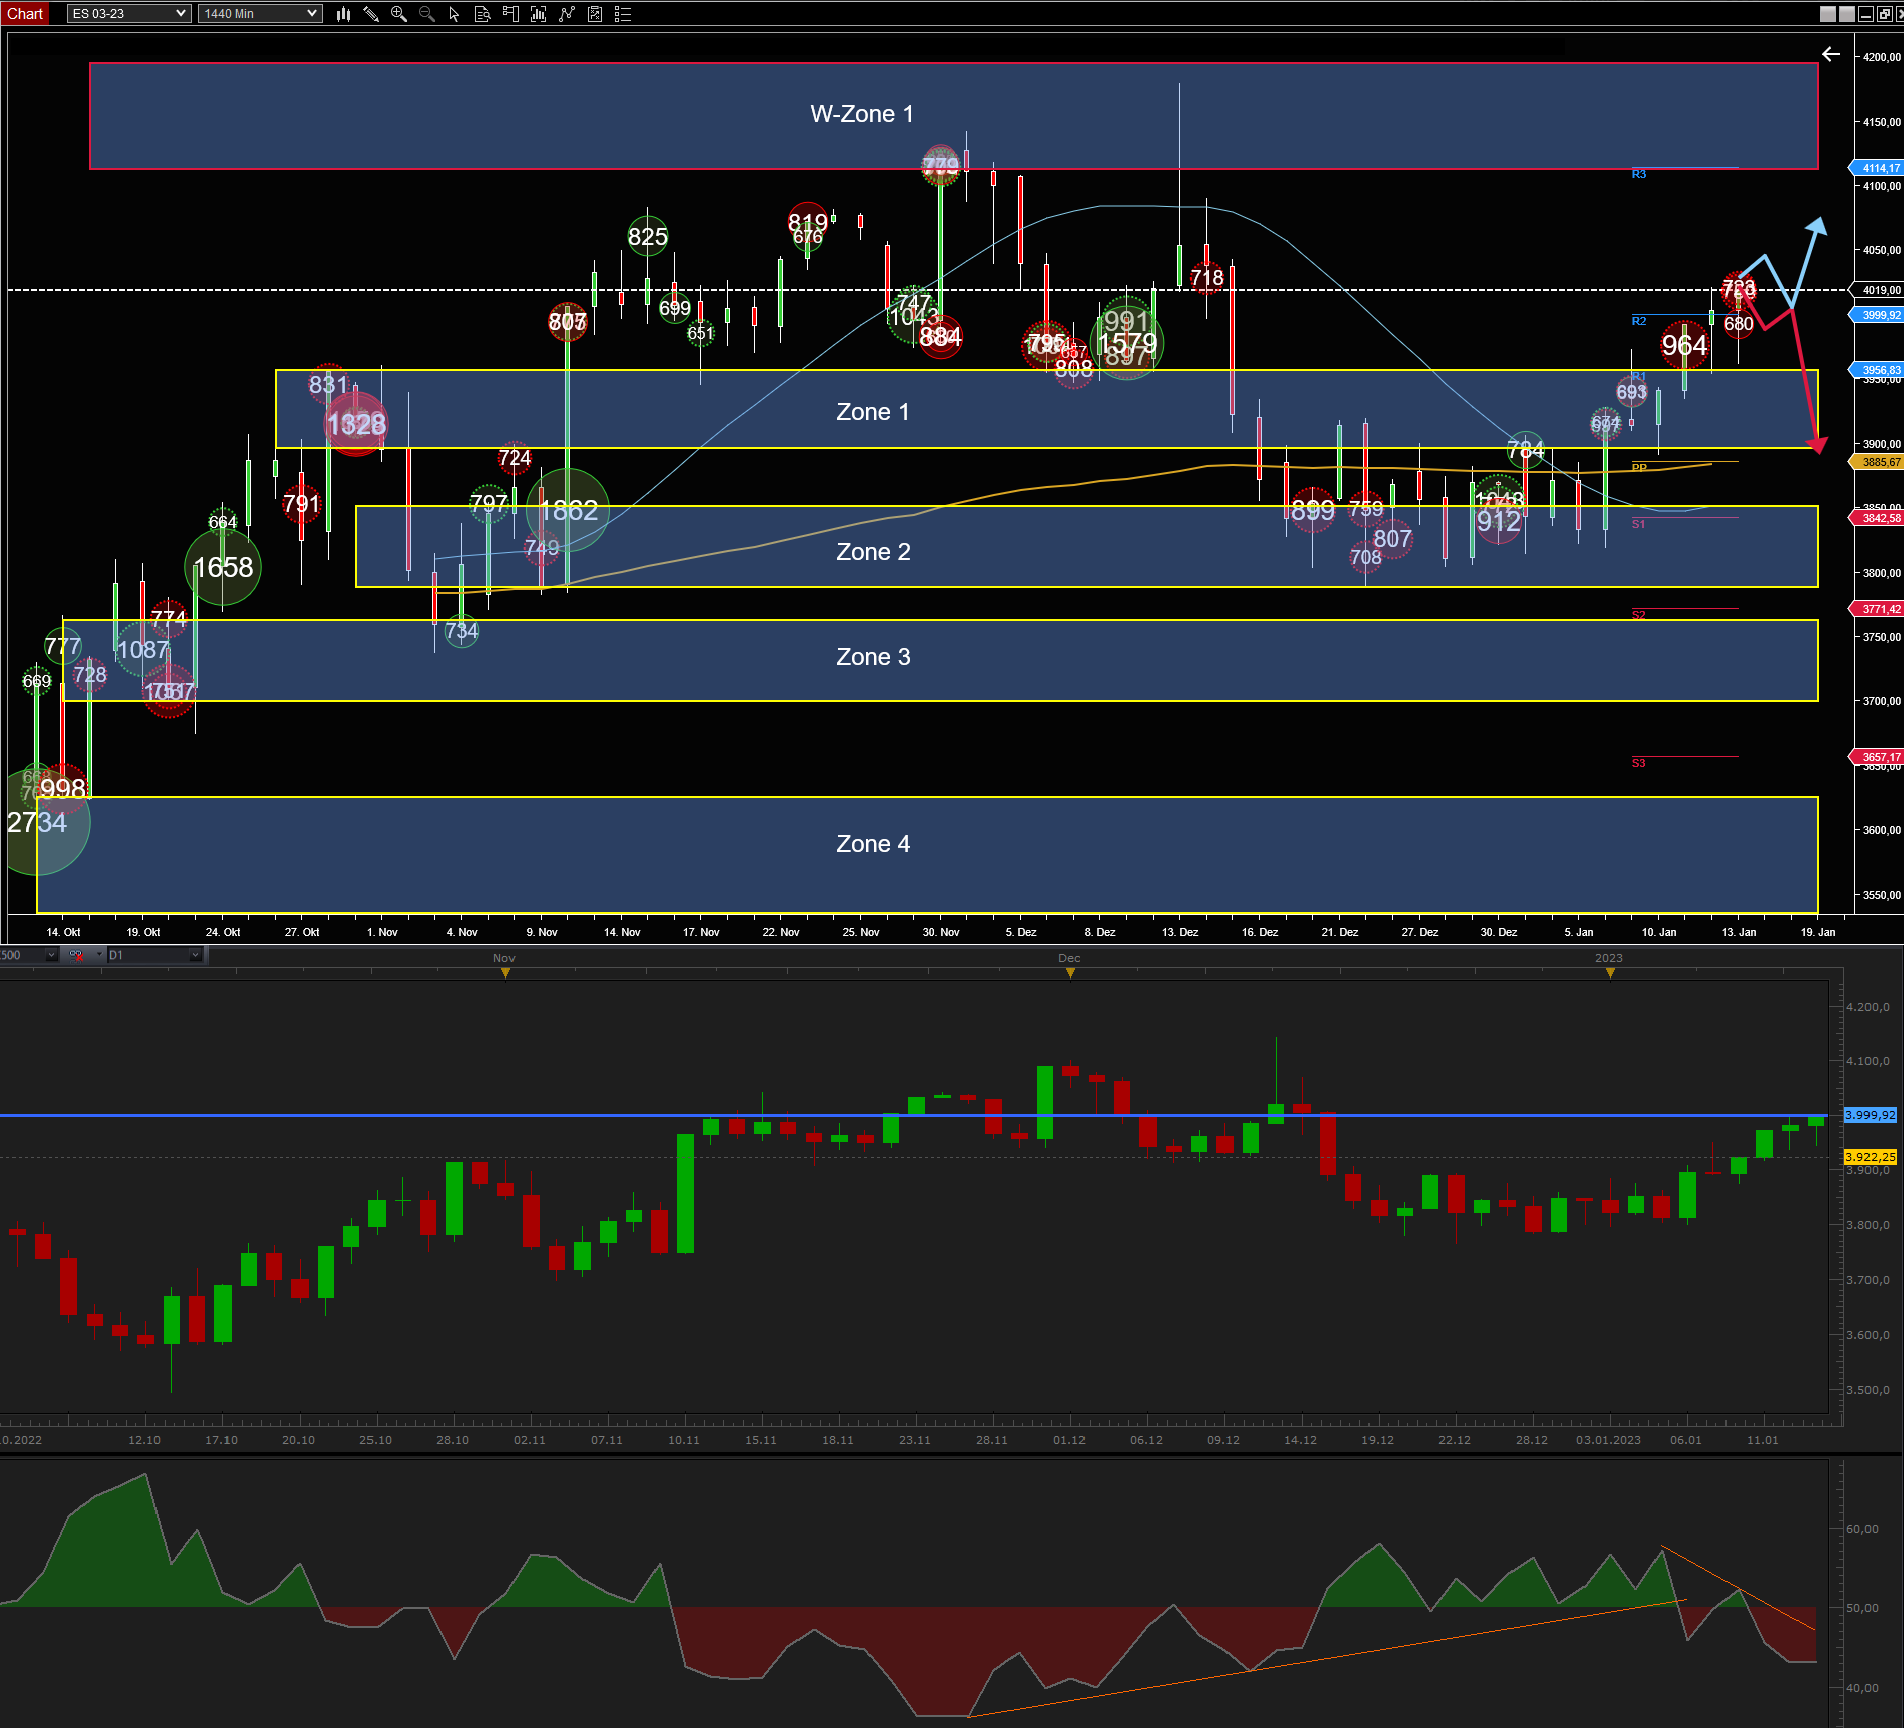Image resolution: width=1904 pixels, height=1728 pixels.
Task: Click the R3 pivot label
Action: 1639,174
